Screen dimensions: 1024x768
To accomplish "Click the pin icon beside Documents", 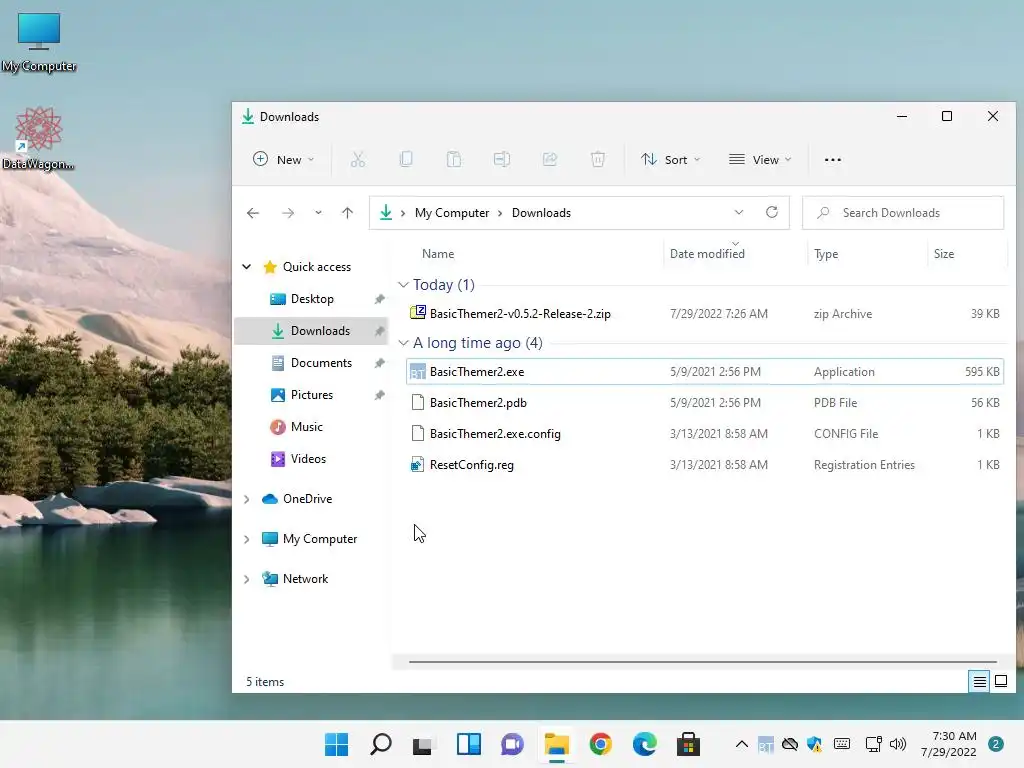I will [379, 363].
